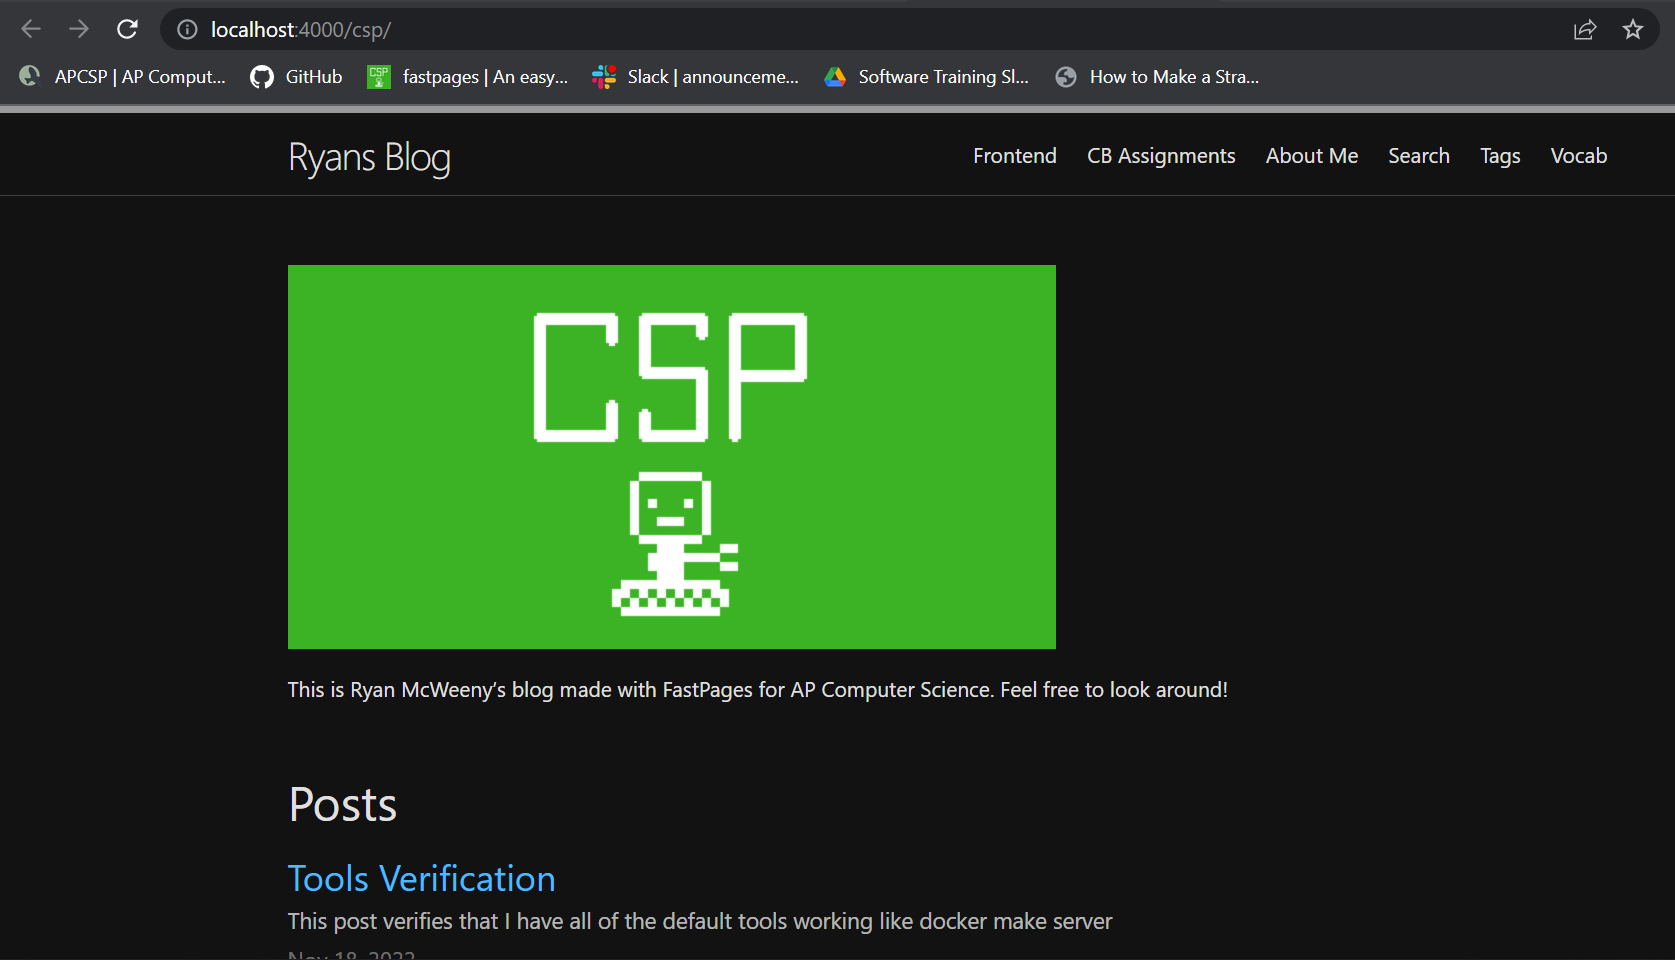Image resolution: width=1675 pixels, height=960 pixels.
Task: Go back with the browser back arrow
Action: pos(31,29)
